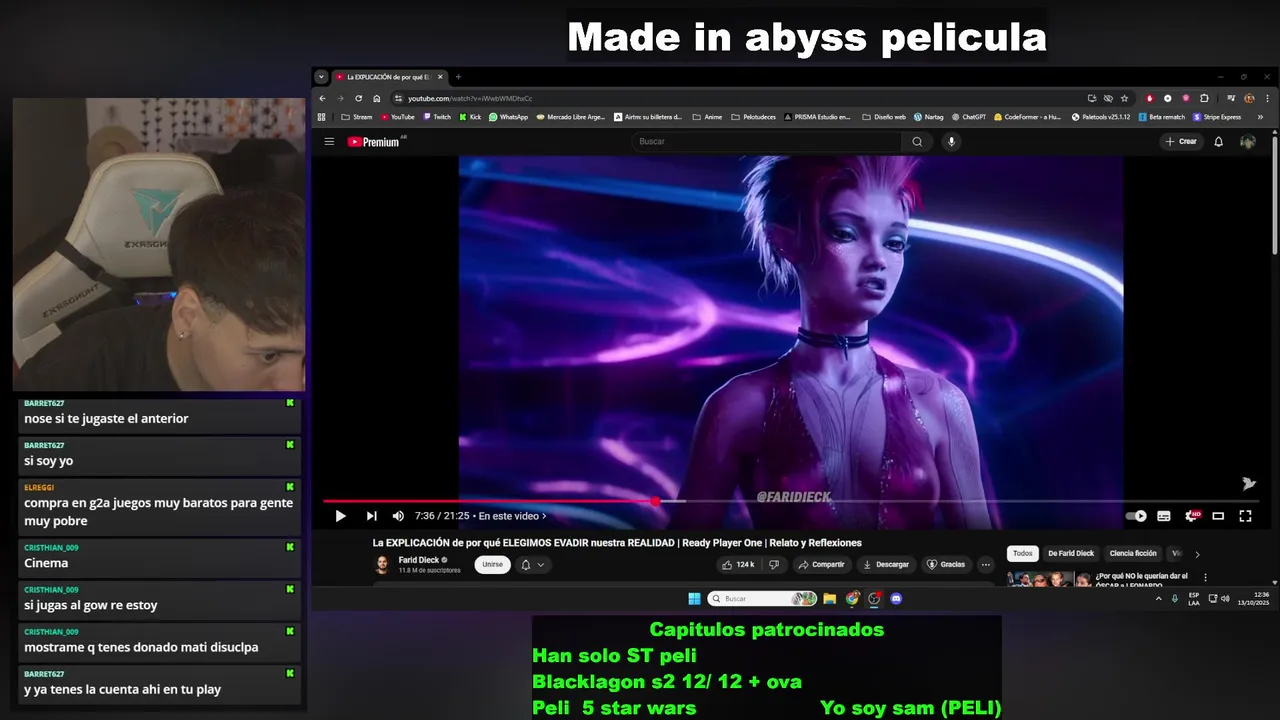Open the browser home page
Viewport: 1280px width, 720px height.
click(376, 98)
